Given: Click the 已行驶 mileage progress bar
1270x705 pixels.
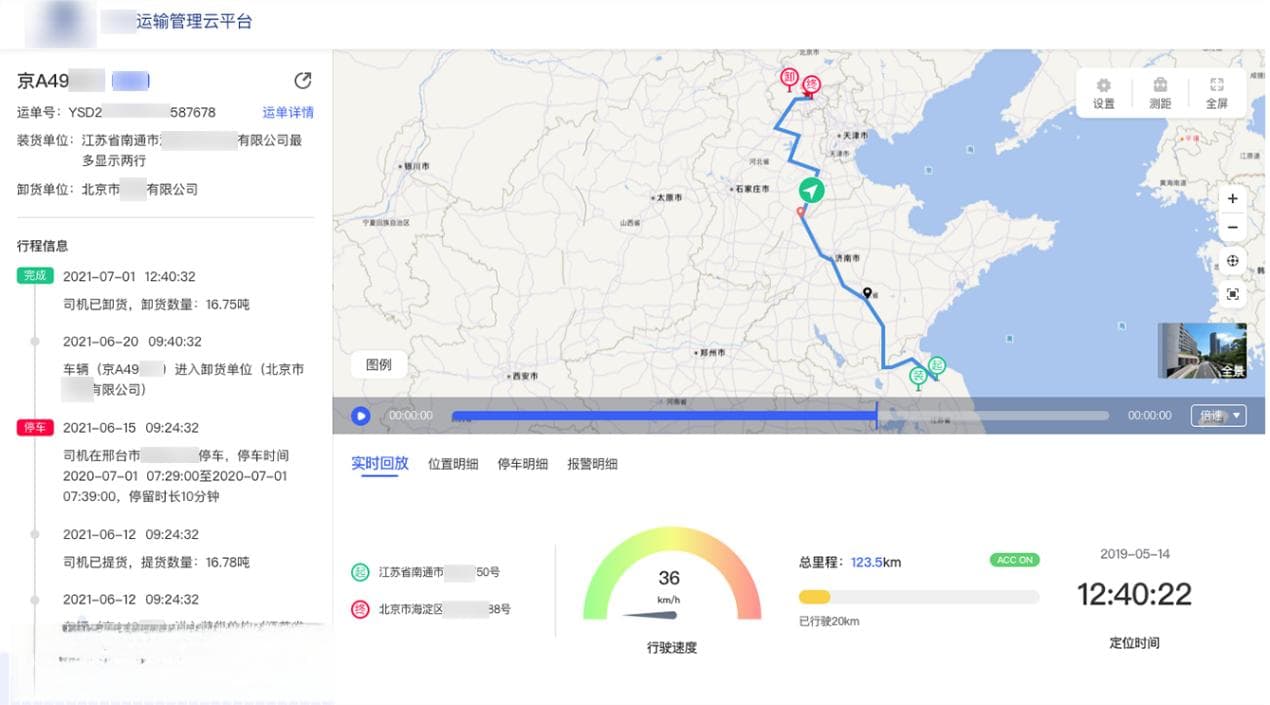Looking at the screenshot, I should coord(918,597).
